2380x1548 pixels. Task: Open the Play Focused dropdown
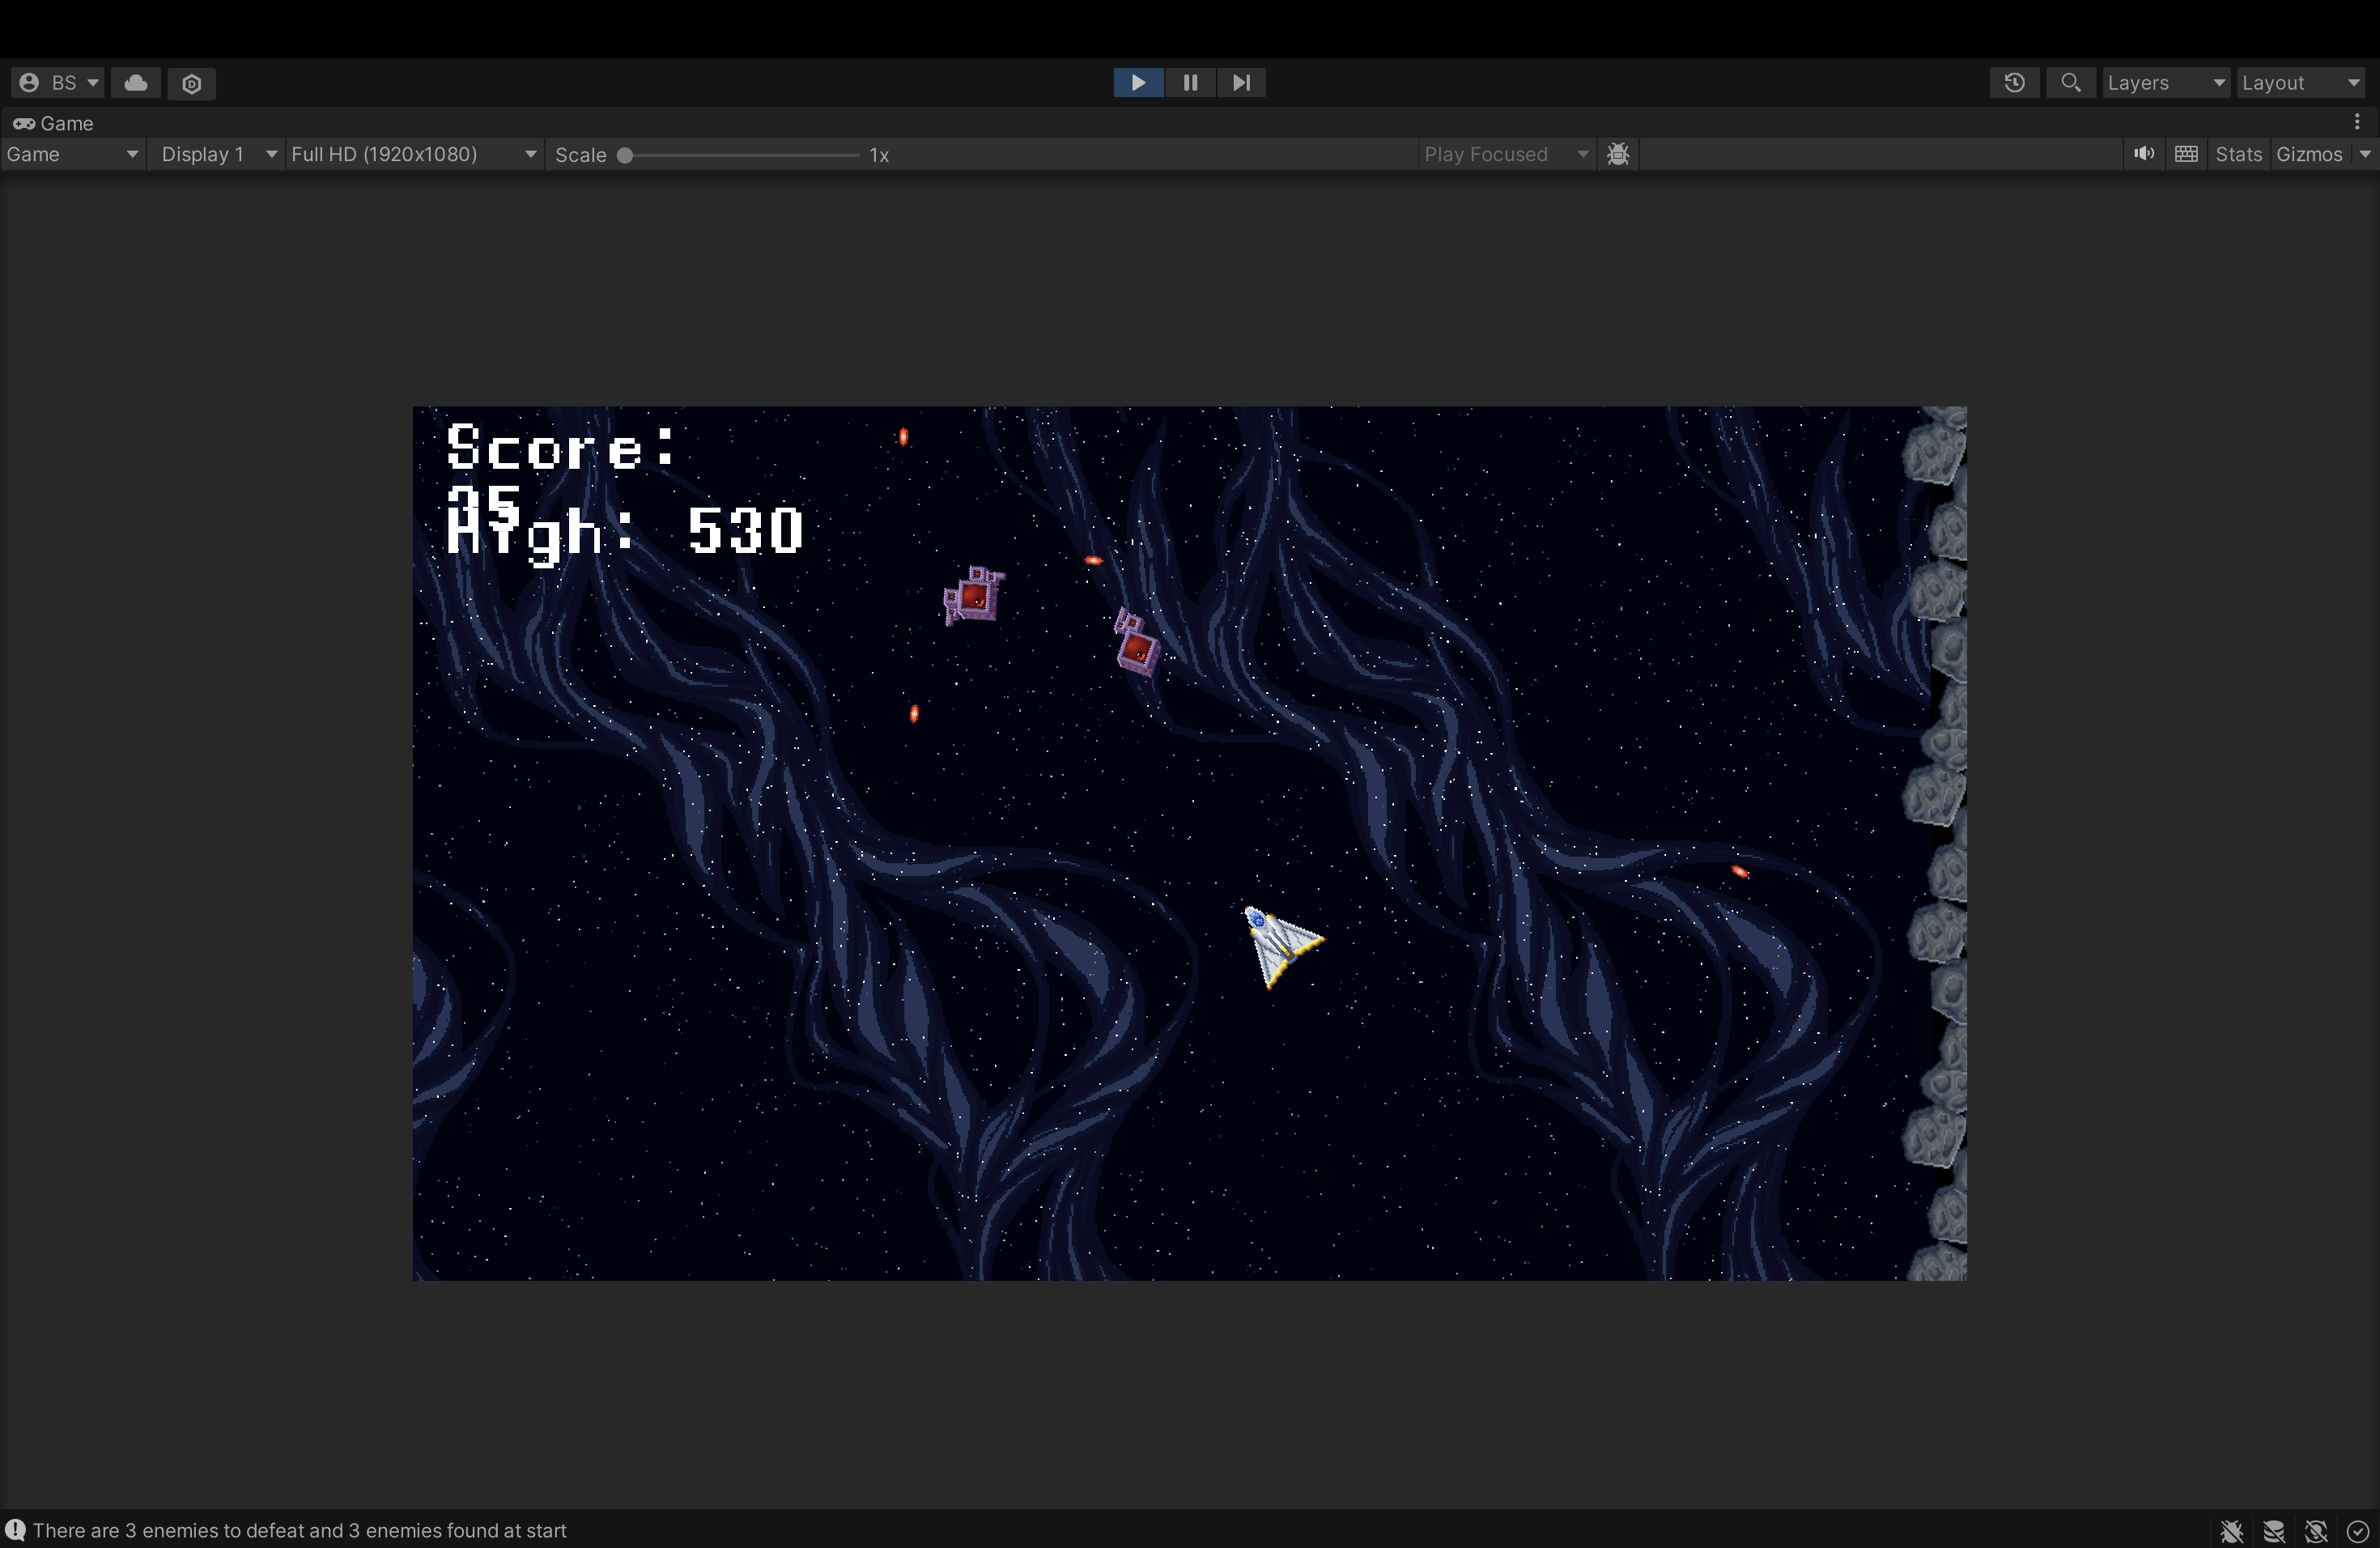click(1504, 154)
